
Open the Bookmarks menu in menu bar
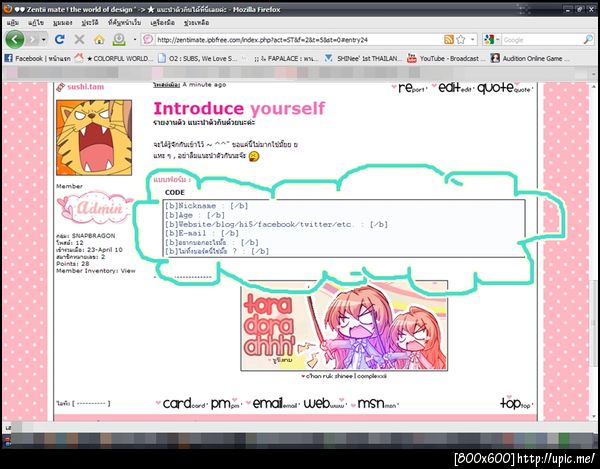point(124,23)
